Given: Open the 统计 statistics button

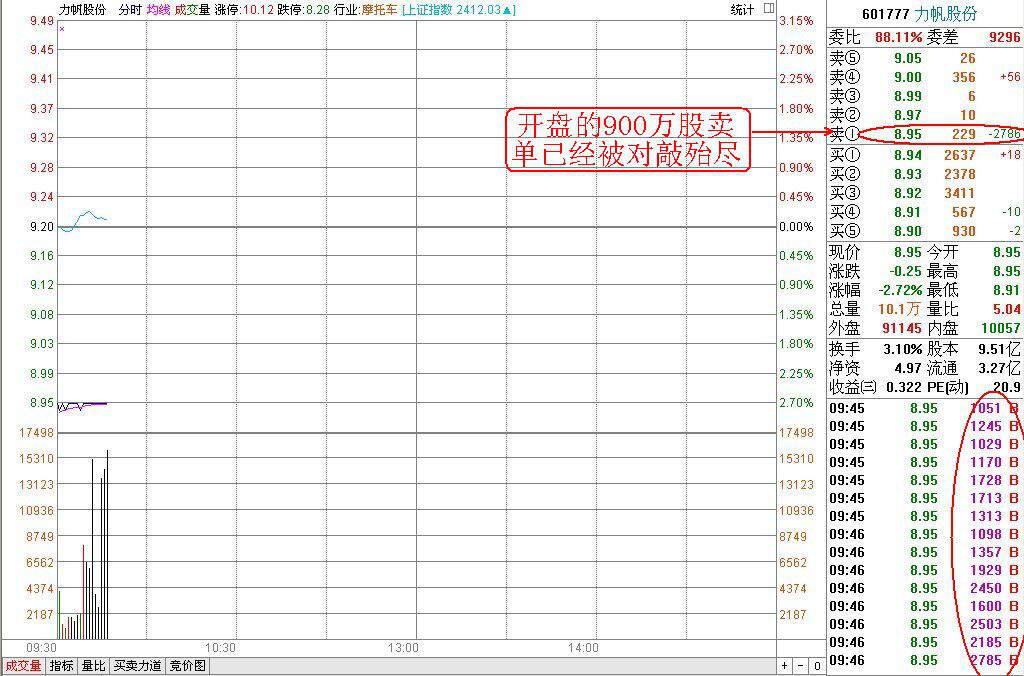Looking at the screenshot, I should [x=743, y=10].
